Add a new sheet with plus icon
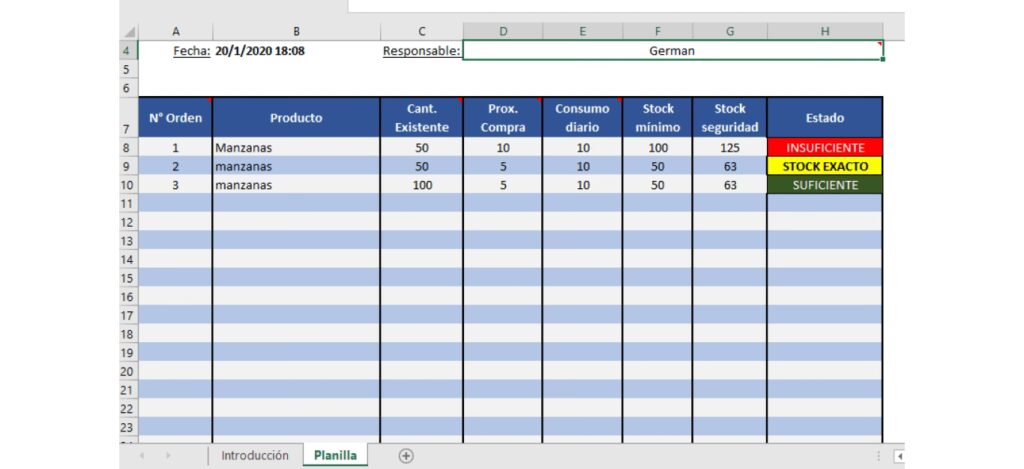This screenshot has width=1024, height=469. (x=406, y=456)
